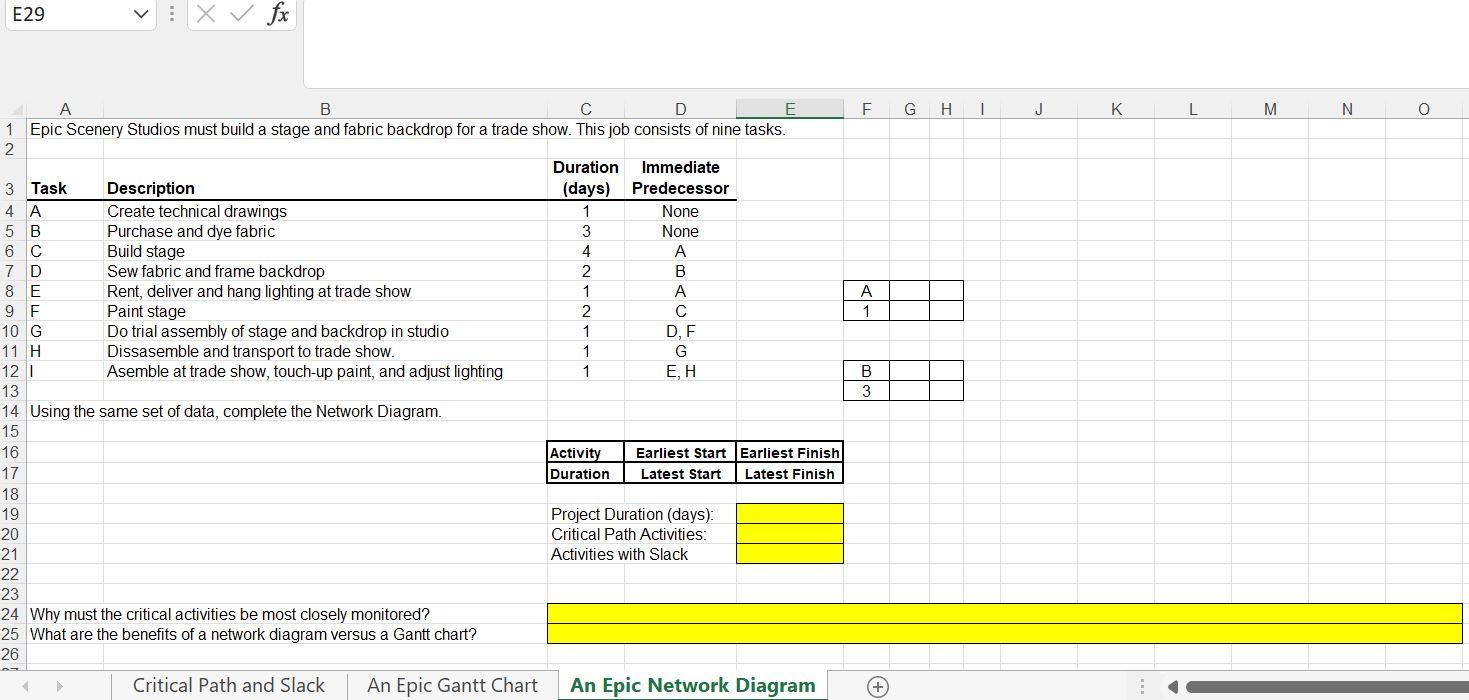Image resolution: width=1469 pixels, height=700 pixels.
Task: Click the previous sheet navigation arrow
Action: point(24,687)
